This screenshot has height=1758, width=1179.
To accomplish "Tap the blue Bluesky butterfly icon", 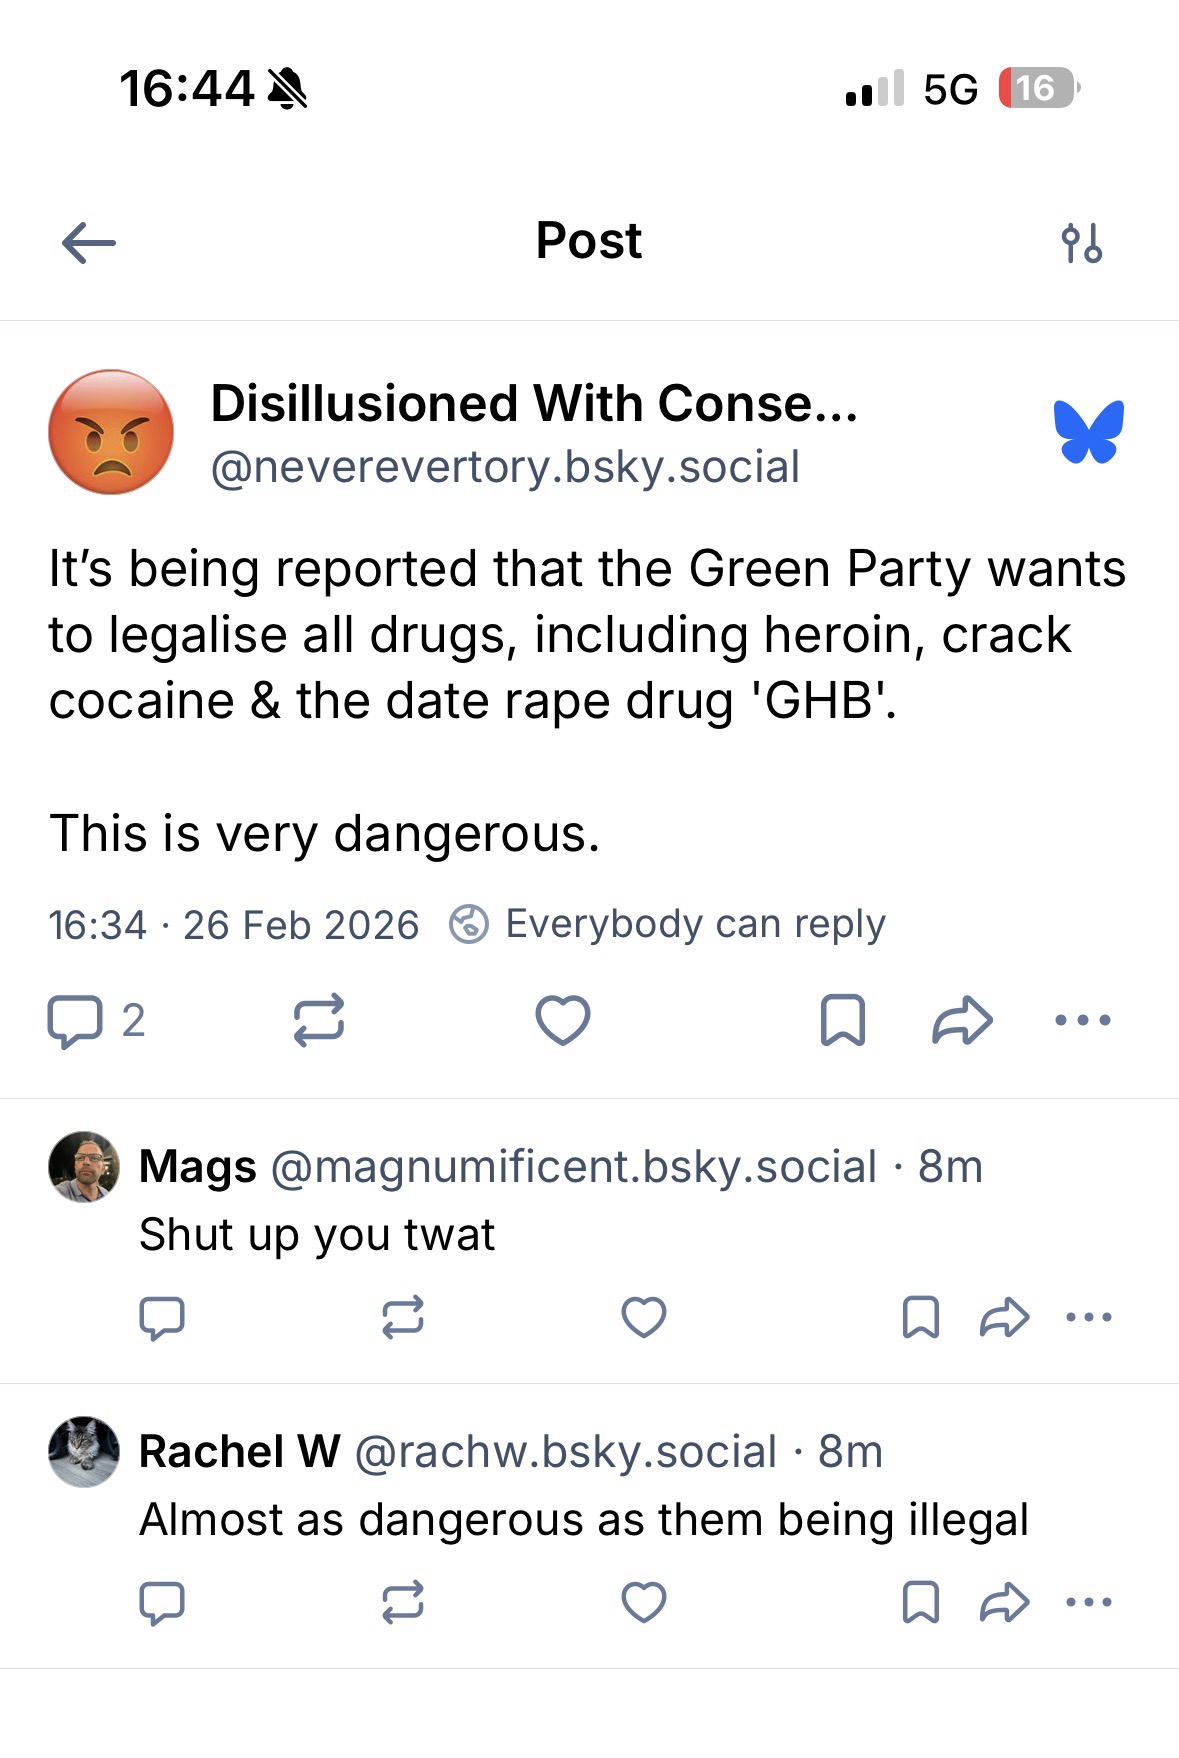I will click(1088, 432).
